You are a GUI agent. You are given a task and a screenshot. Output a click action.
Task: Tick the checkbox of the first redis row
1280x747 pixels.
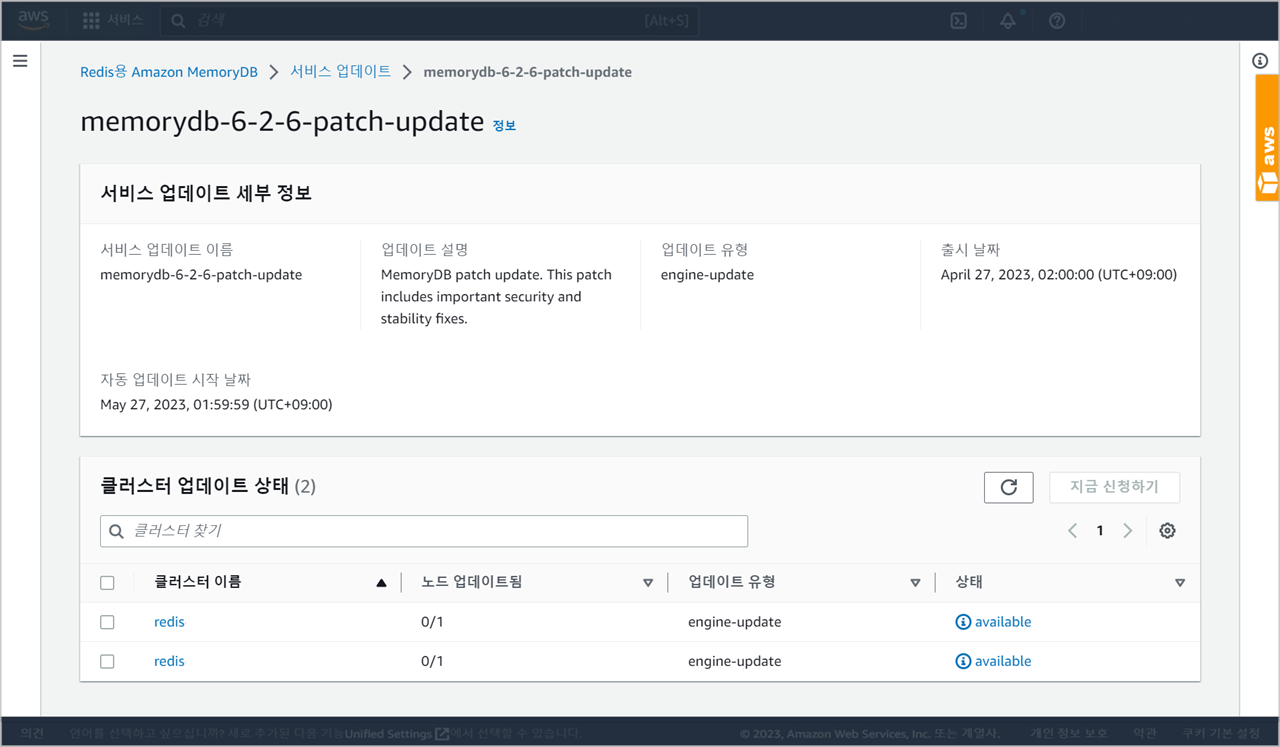(x=107, y=622)
